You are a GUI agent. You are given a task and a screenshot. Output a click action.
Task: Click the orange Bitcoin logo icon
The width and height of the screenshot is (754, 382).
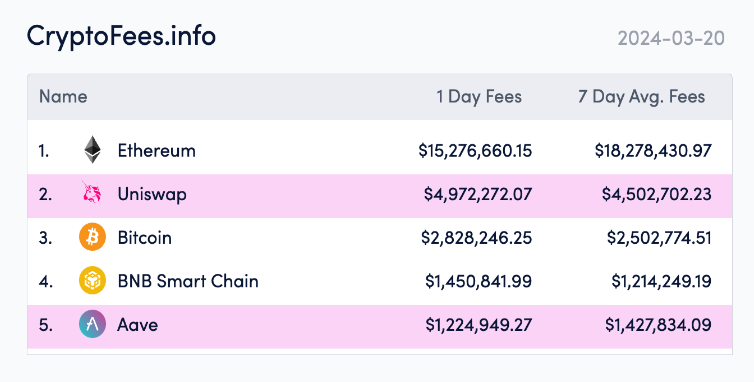92,237
